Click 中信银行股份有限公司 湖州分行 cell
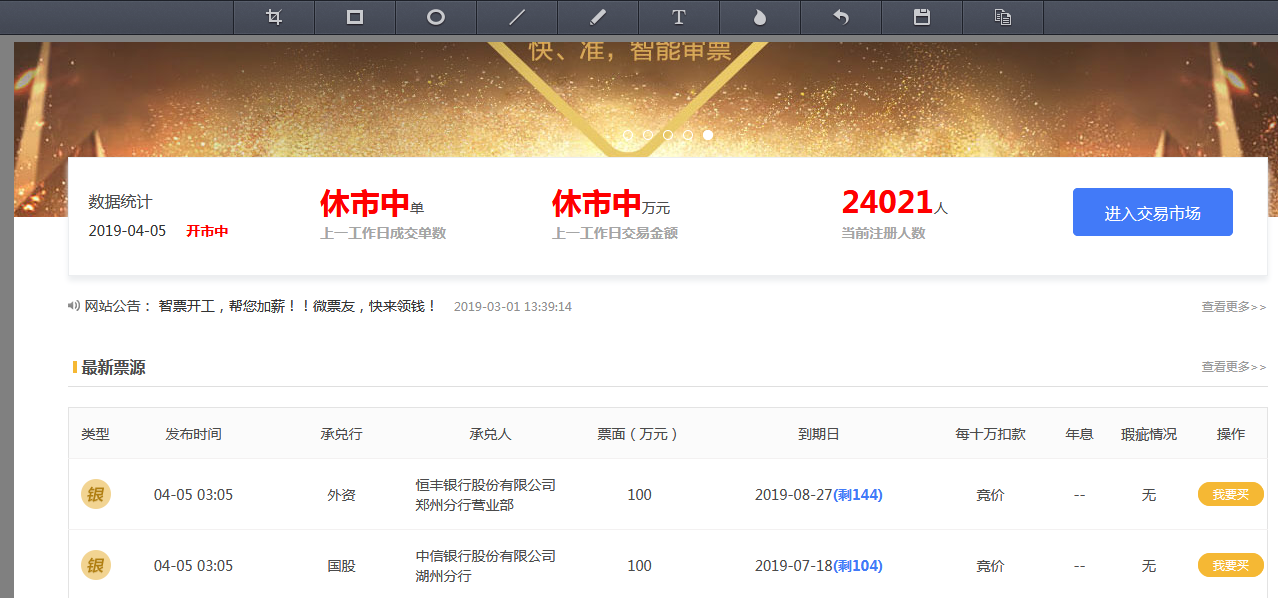The width and height of the screenshot is (1278, 598). pyautogui.click(x=486, y=566)
